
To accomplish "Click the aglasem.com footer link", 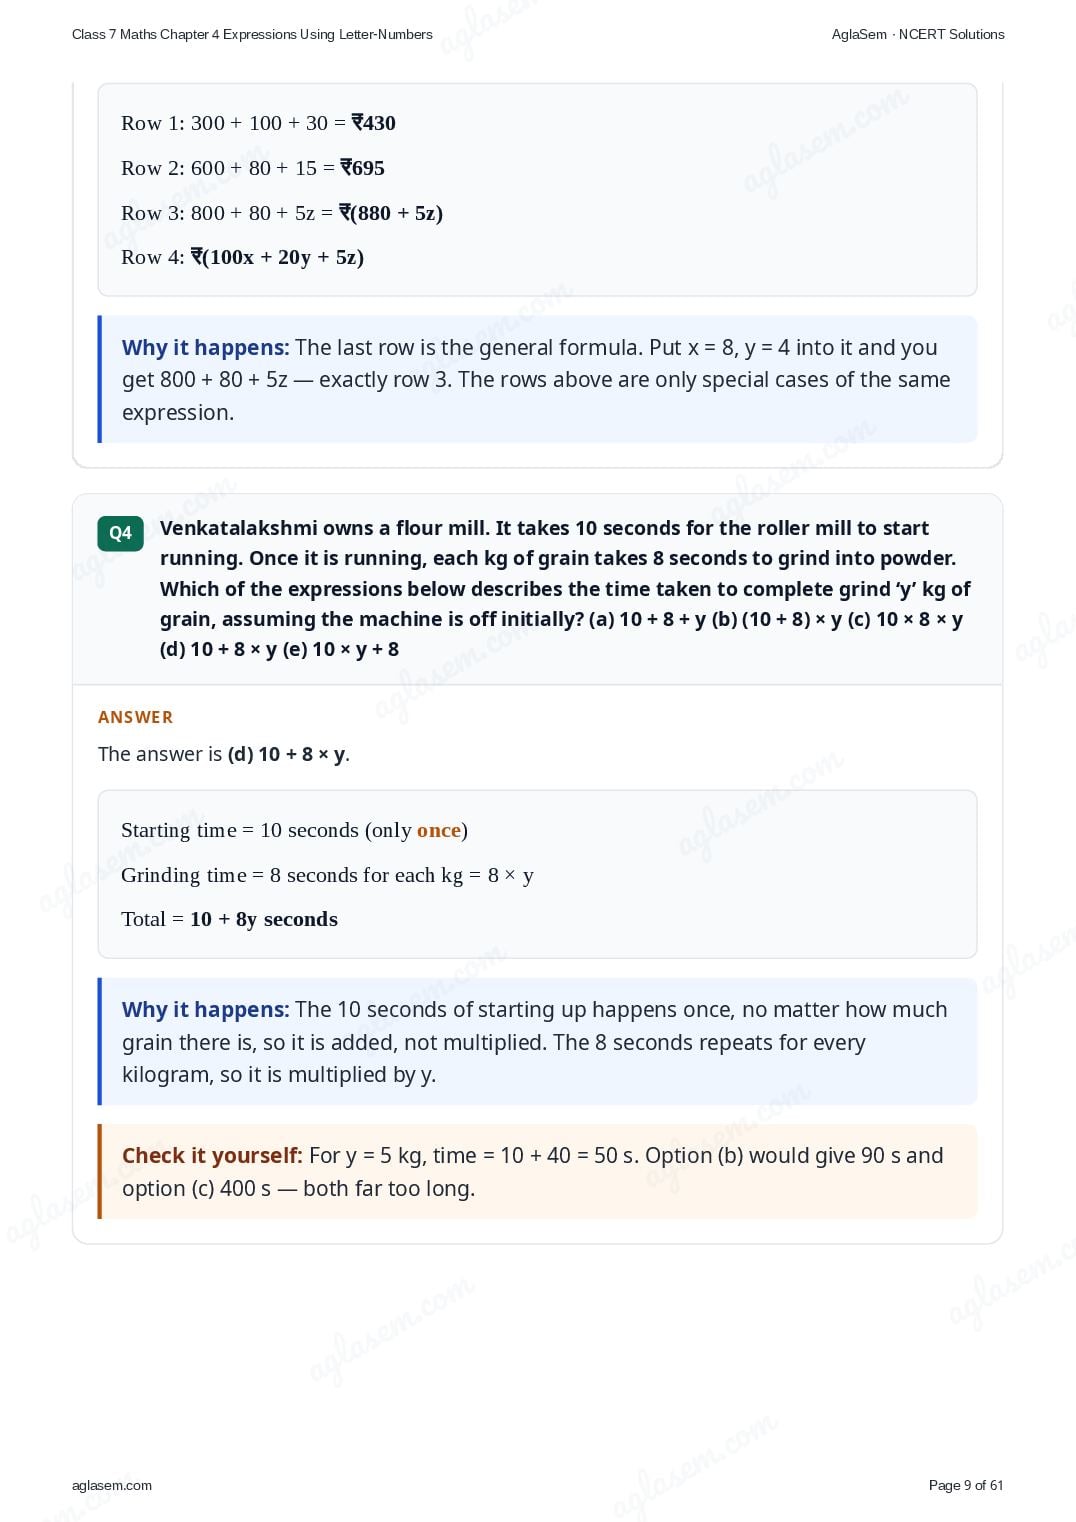I will tap(112, 1485).
